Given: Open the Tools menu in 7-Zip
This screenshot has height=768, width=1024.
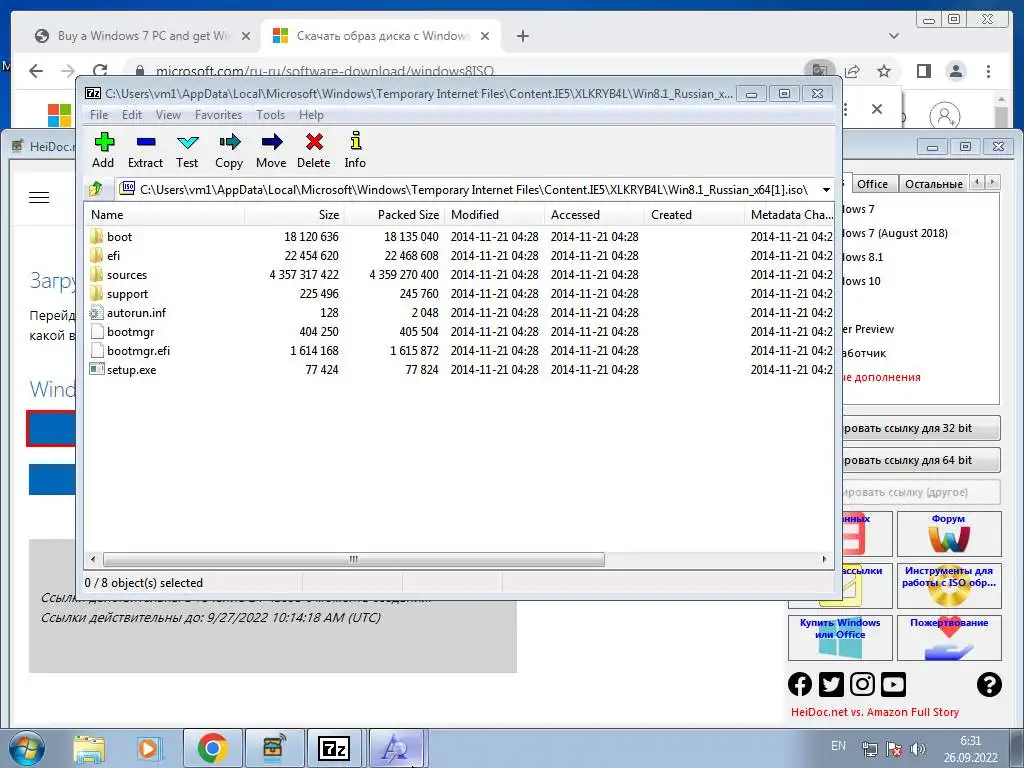Looking at the screenshot, I should tap(270, 115).
